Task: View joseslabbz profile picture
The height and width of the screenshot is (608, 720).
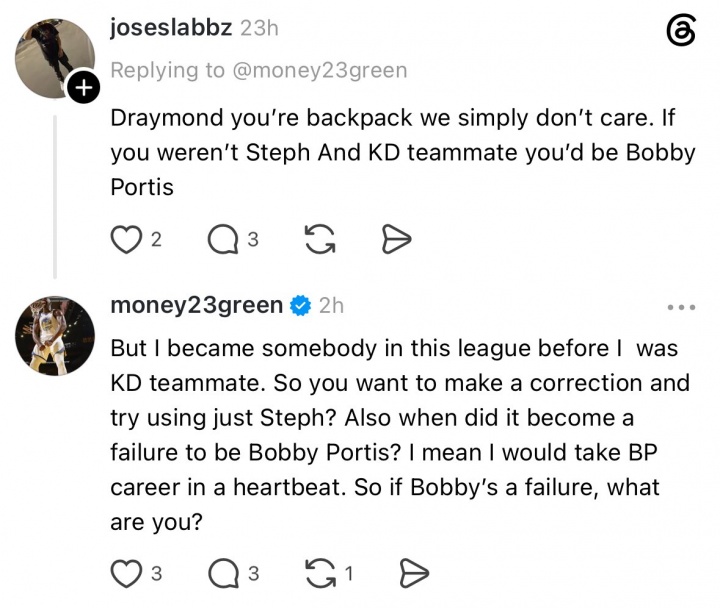Action: coord(55,58)
